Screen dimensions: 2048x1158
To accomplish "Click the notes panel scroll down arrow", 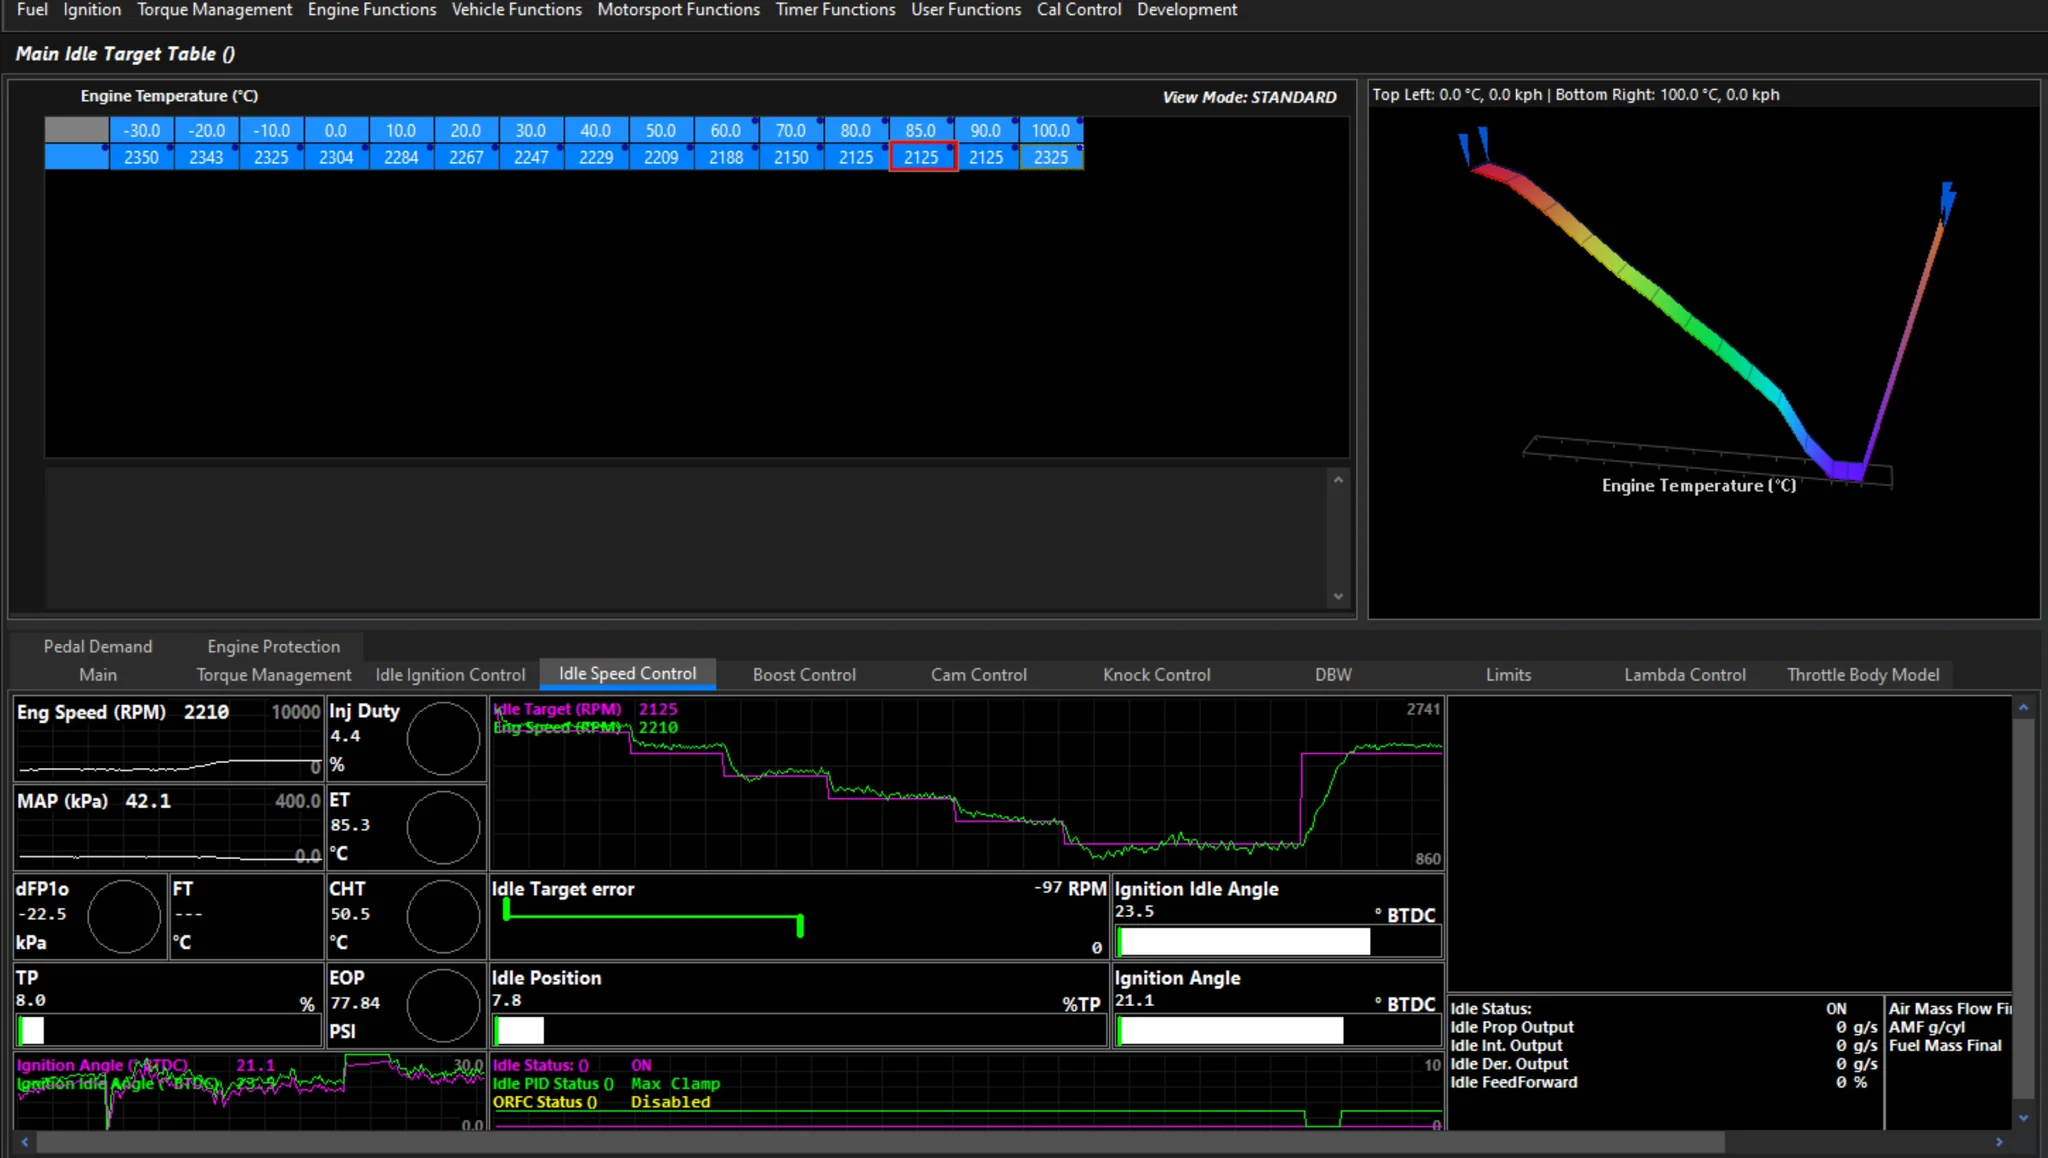I will pos(1338,597).
